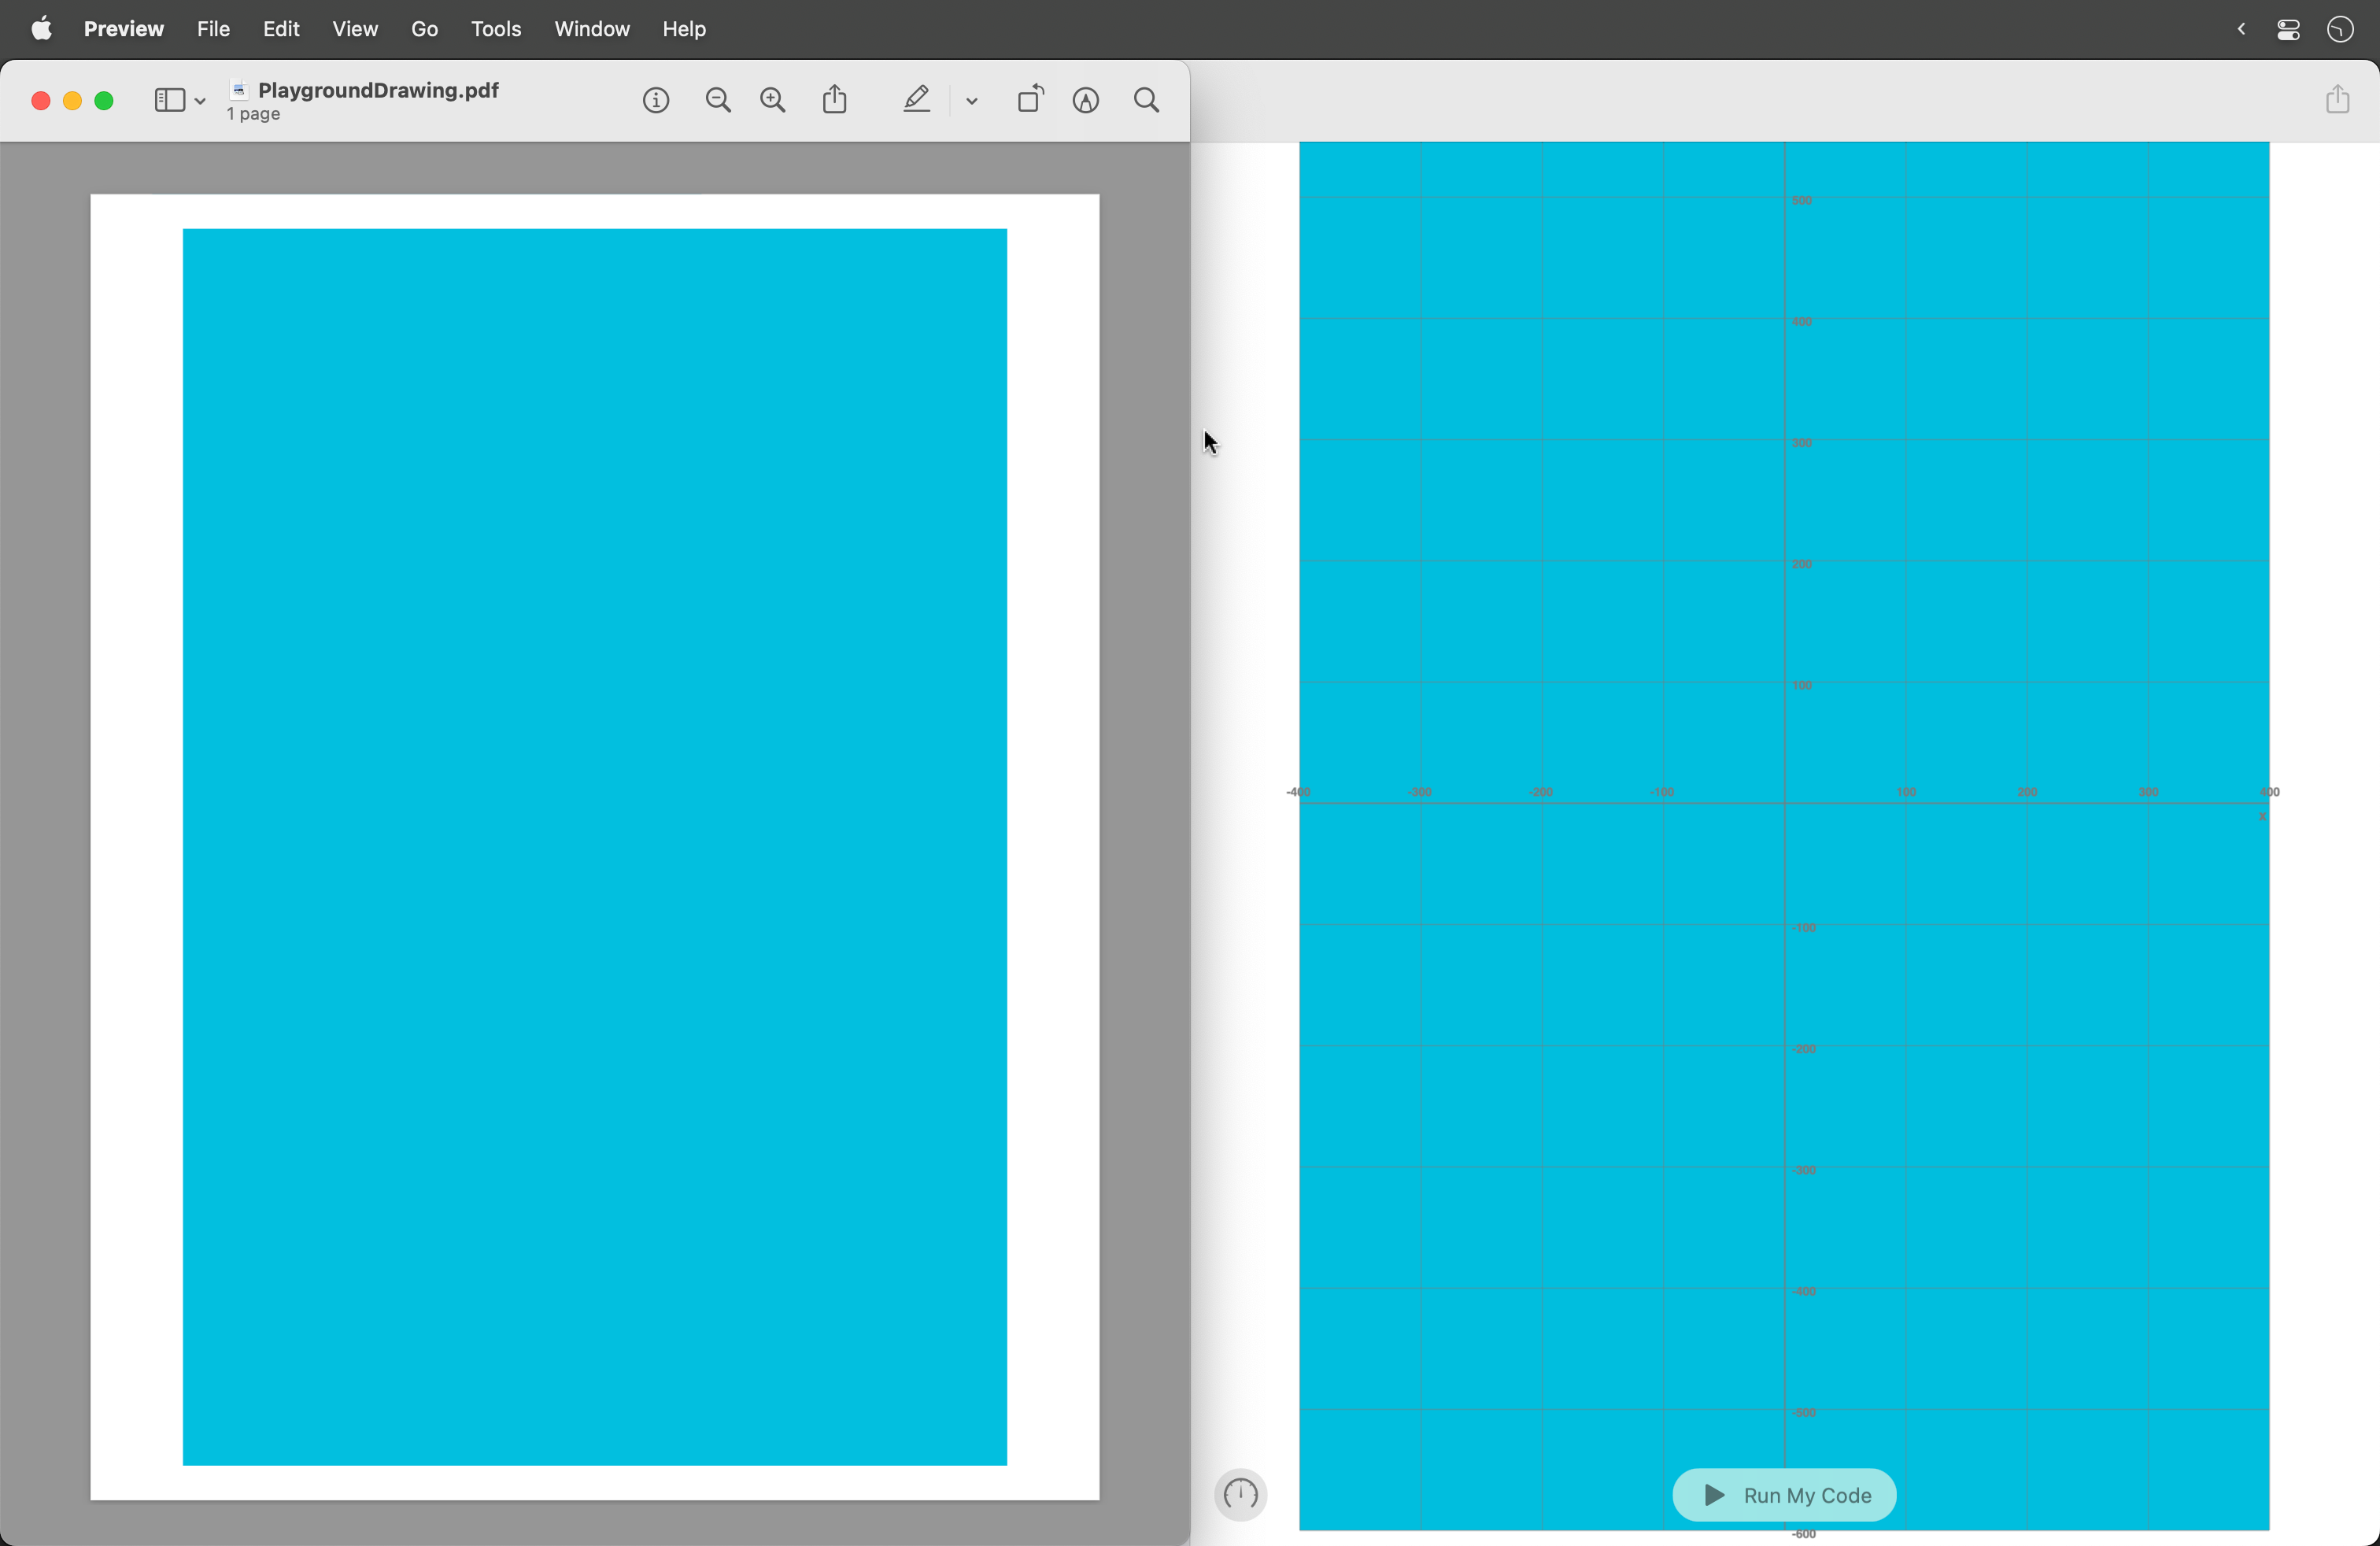Toggle the Markup toolbar

(x=1086, y=100)
